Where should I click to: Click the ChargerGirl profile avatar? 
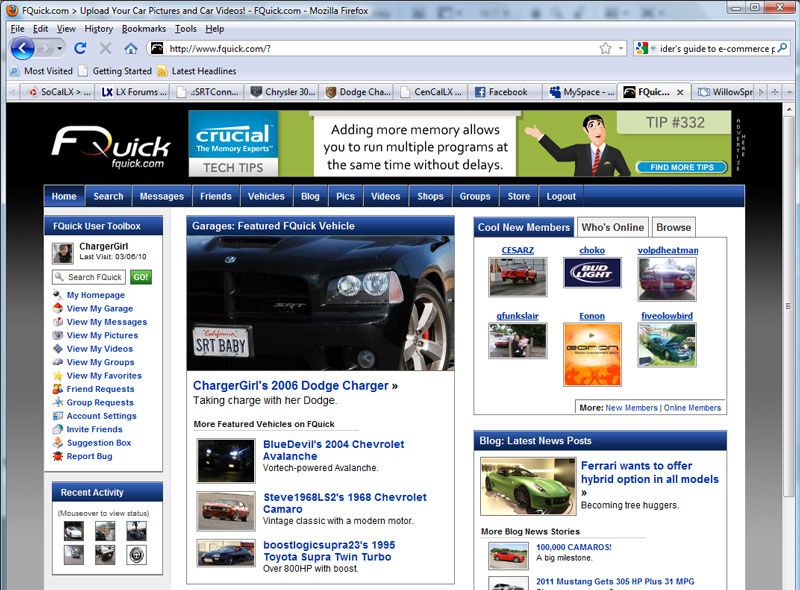tap(63, 253)
